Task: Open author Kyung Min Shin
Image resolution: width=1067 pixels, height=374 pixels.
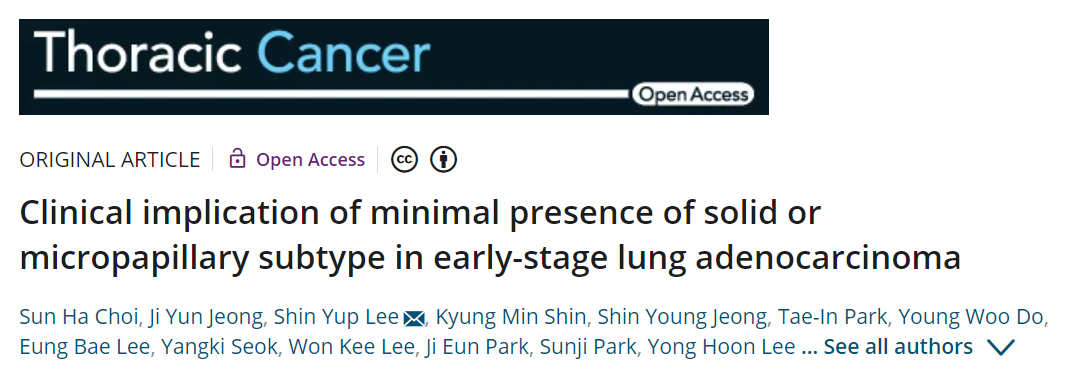Action: 510,317
